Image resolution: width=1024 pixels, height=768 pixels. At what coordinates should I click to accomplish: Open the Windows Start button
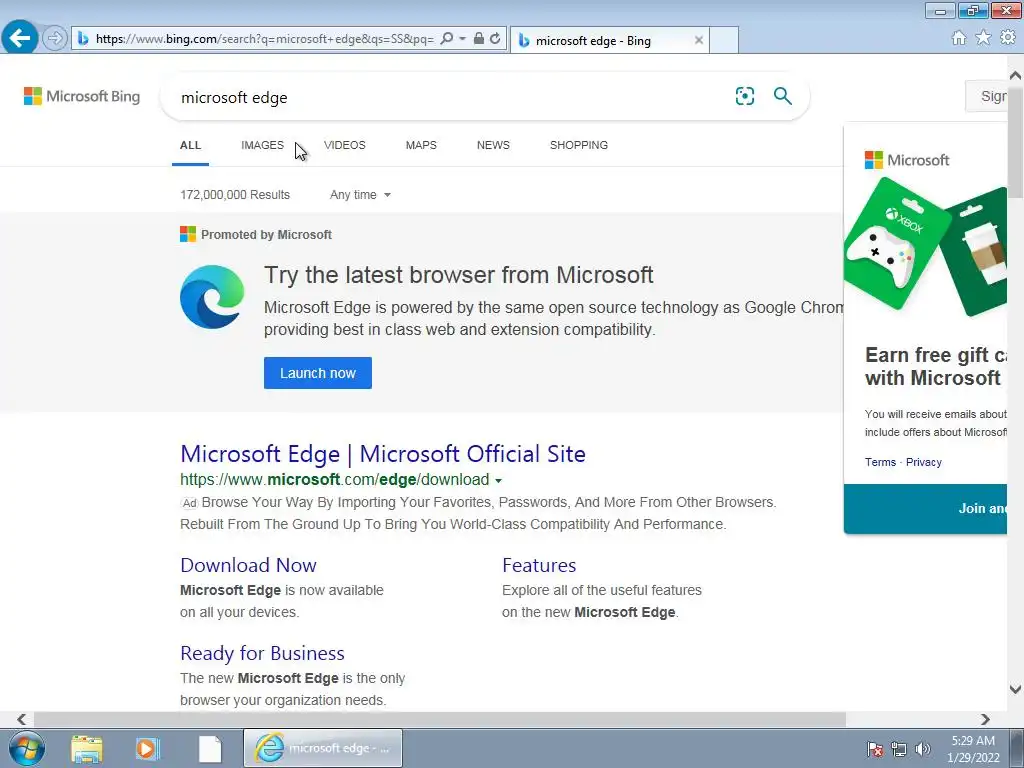click(27, 748)
